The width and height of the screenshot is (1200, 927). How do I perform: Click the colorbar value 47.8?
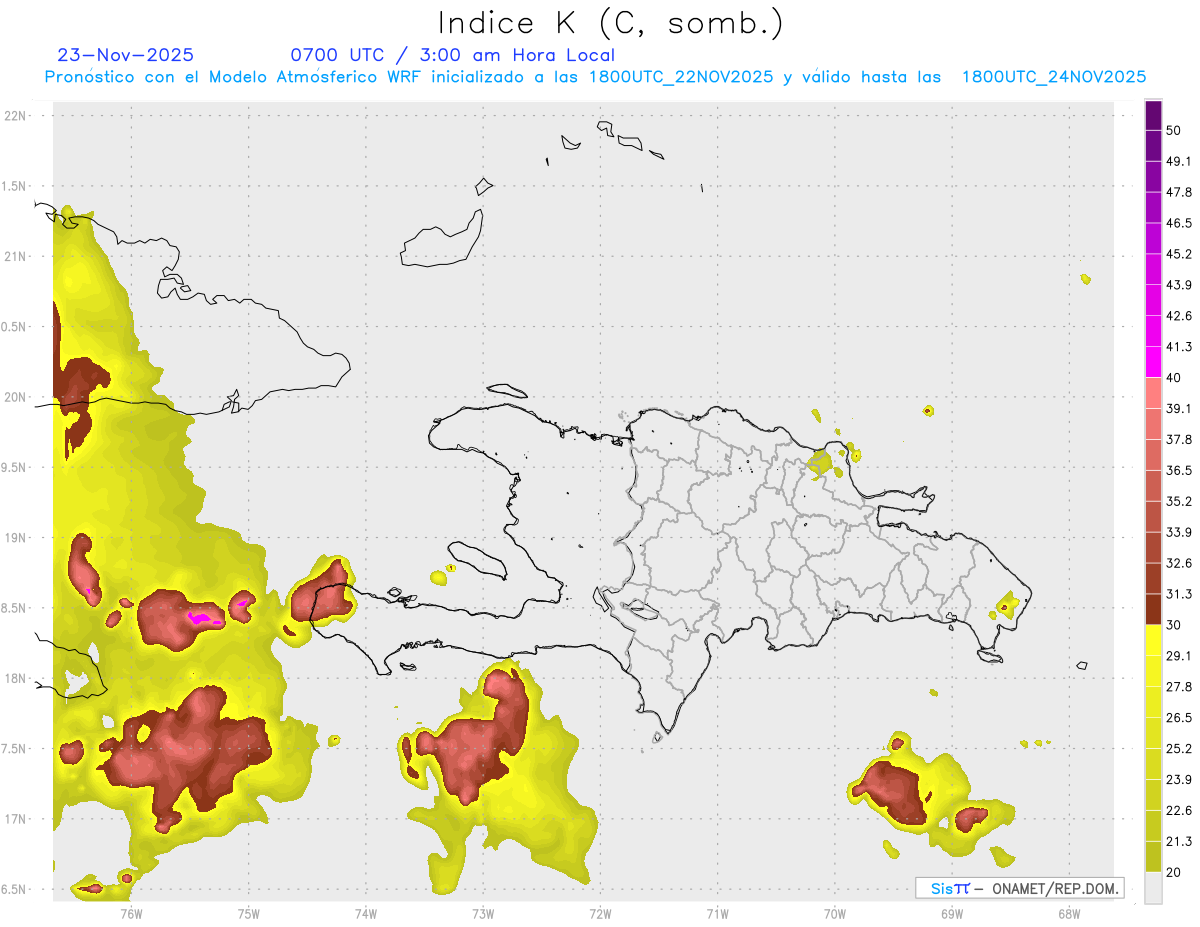coord(1180,192)
